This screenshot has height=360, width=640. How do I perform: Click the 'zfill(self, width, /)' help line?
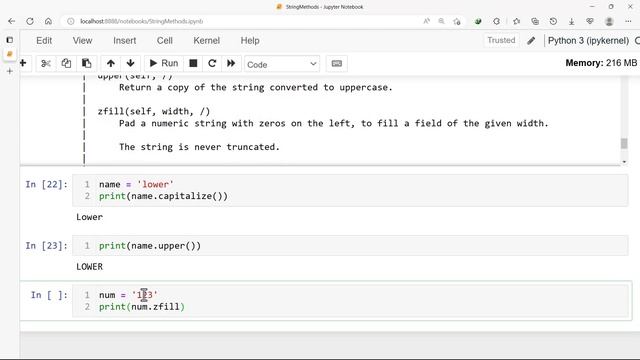coord(154,111)
